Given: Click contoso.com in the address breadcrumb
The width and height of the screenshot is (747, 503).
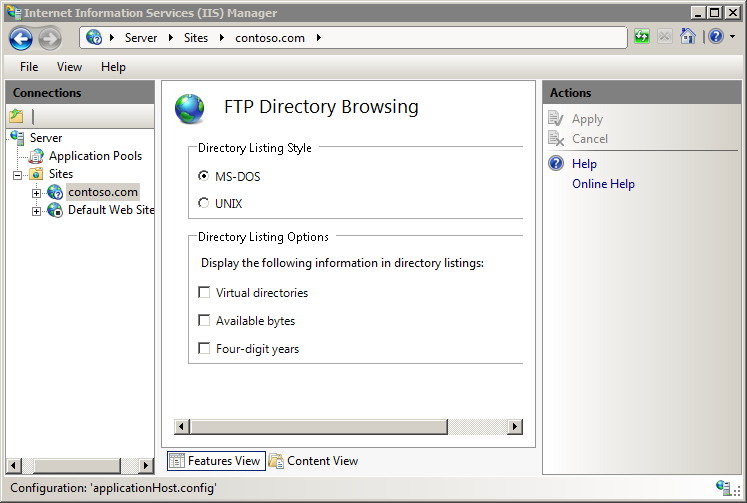Looking at the screenshot, I should pos(270,38).
